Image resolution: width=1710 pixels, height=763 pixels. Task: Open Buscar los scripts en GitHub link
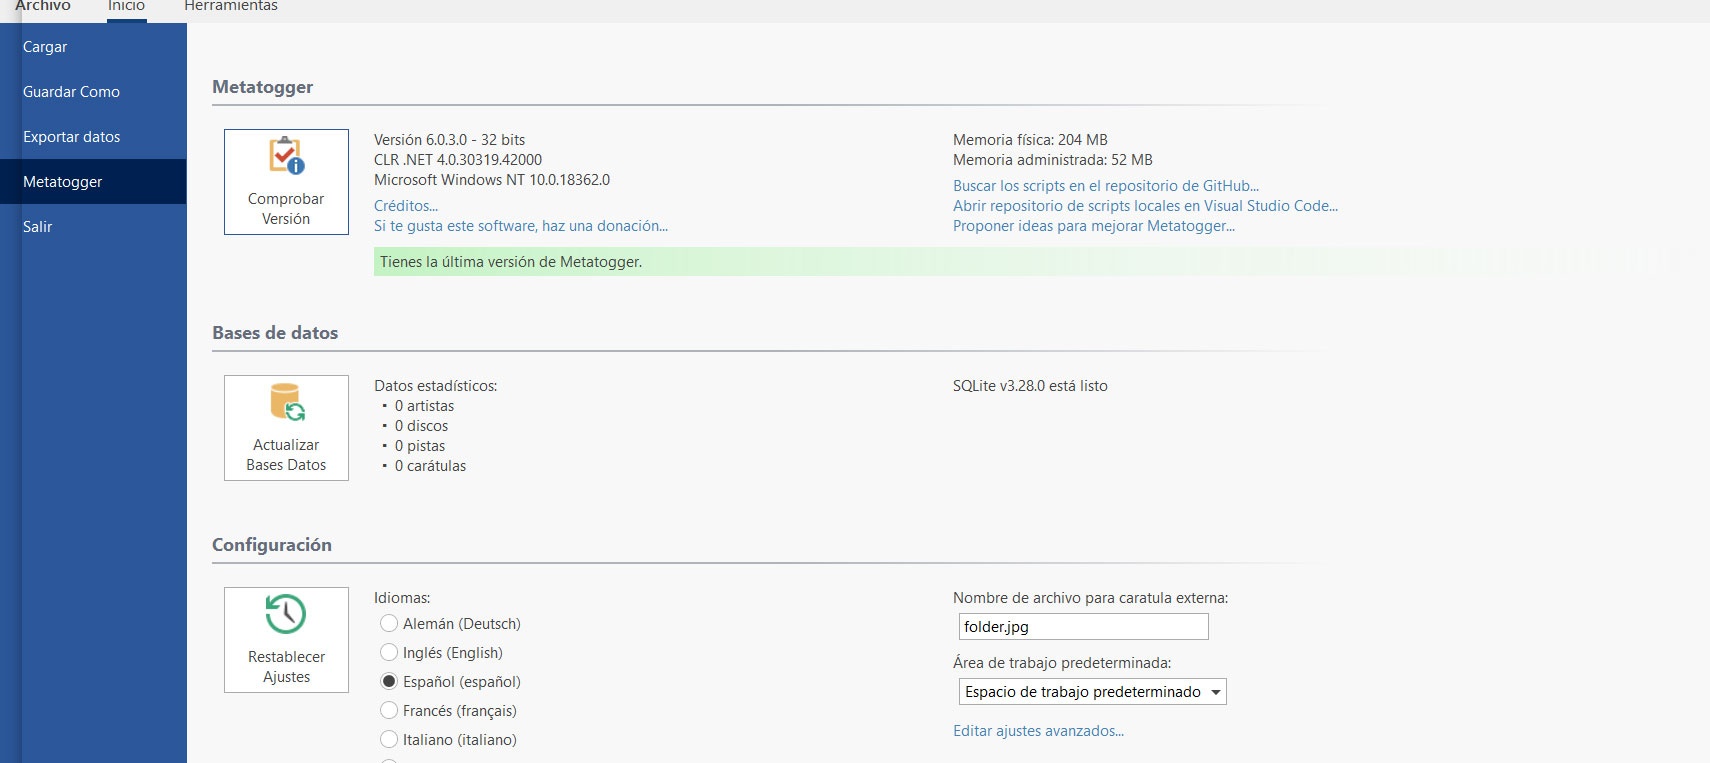(1106, 186)
